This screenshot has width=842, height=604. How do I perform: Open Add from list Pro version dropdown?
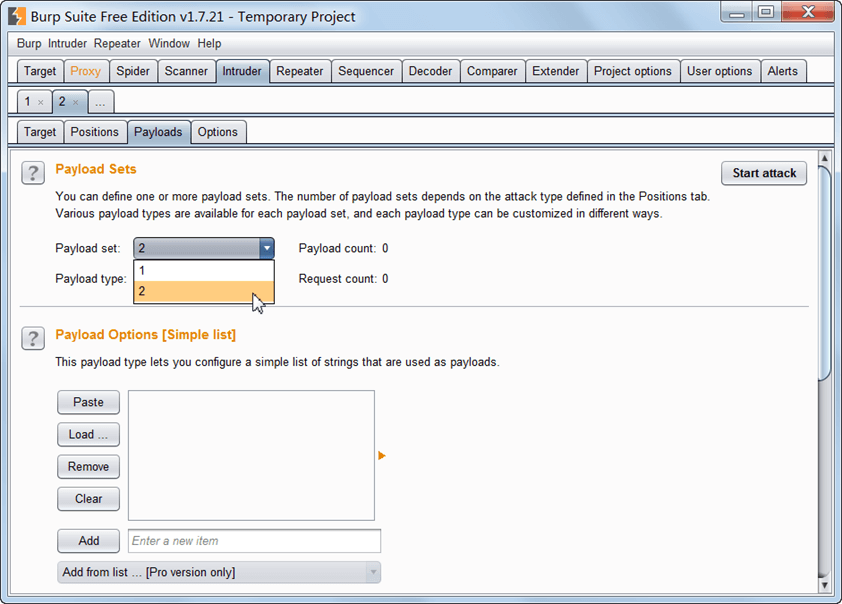219,572
